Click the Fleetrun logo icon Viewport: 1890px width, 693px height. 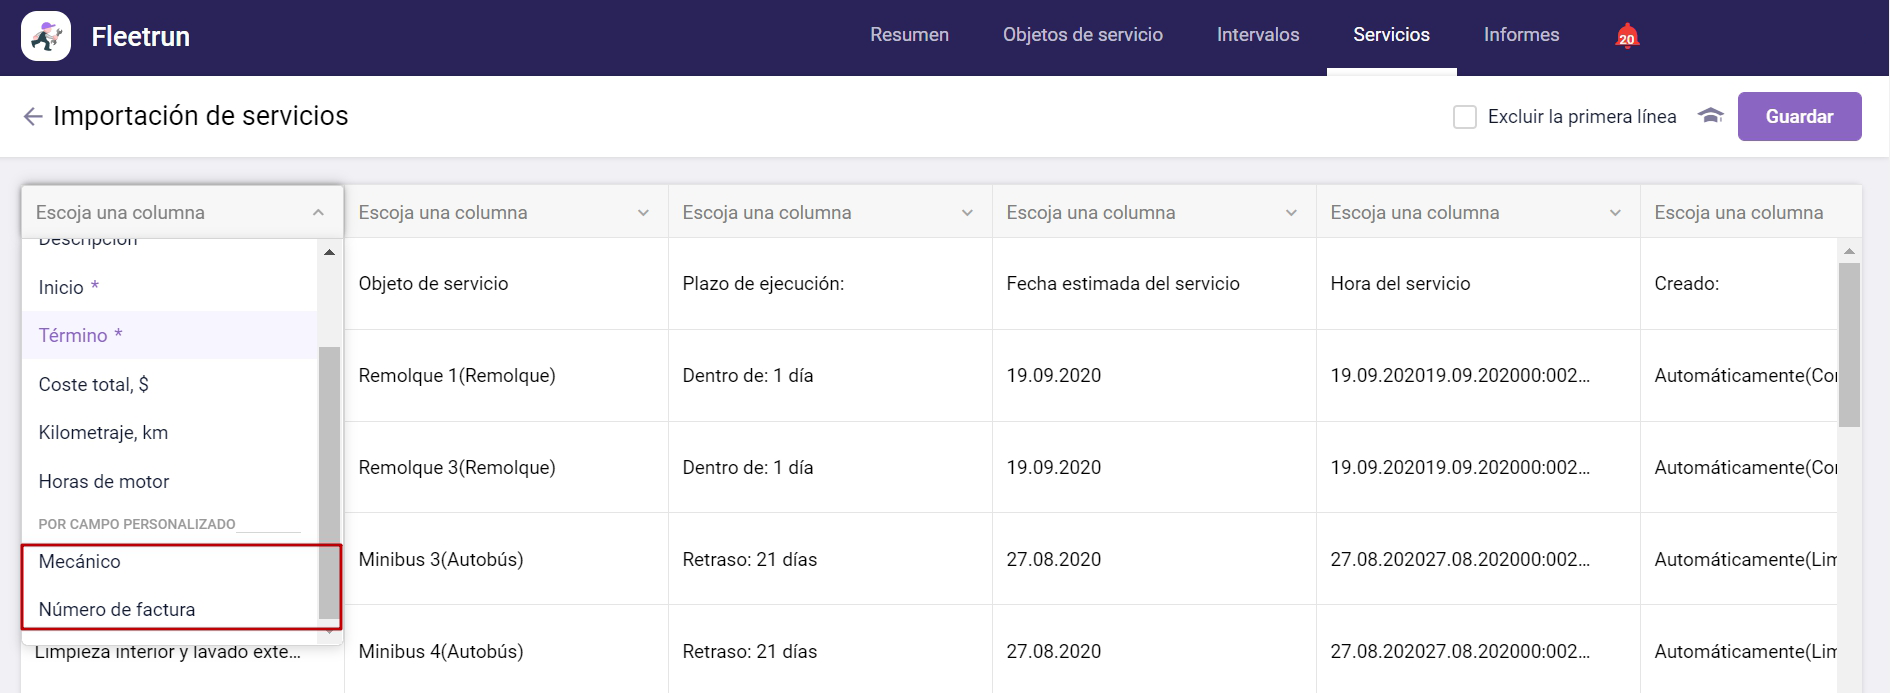[x=46, y=36]
